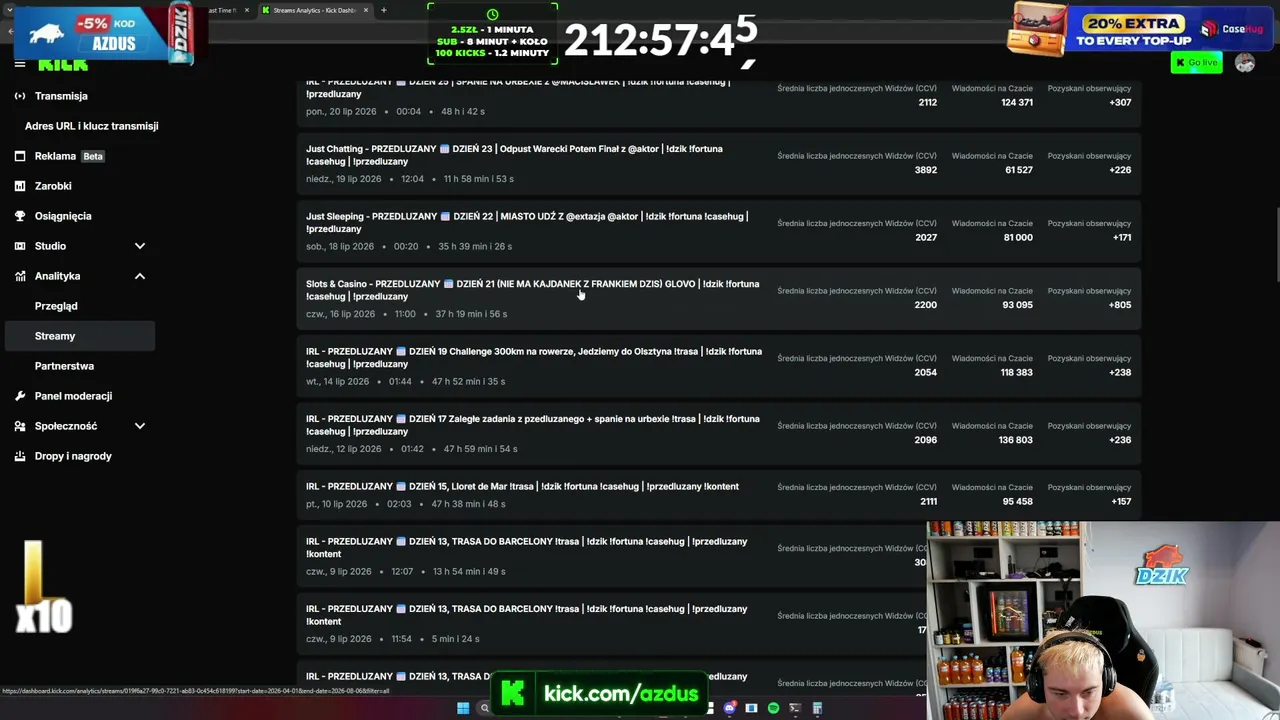Open the DZIEŃ 19 Challenge 300km stream
This screenshot has width=1280, height=720.
click(719, 366)
